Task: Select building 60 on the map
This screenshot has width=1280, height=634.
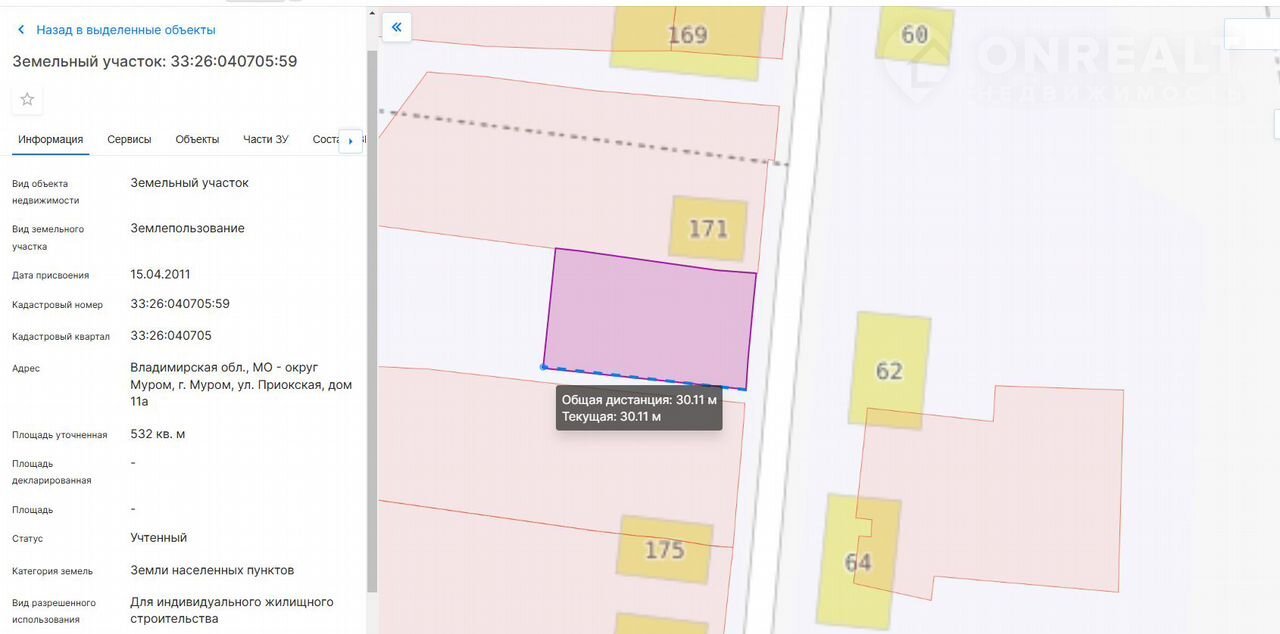Action: click(x=914, y=34)
